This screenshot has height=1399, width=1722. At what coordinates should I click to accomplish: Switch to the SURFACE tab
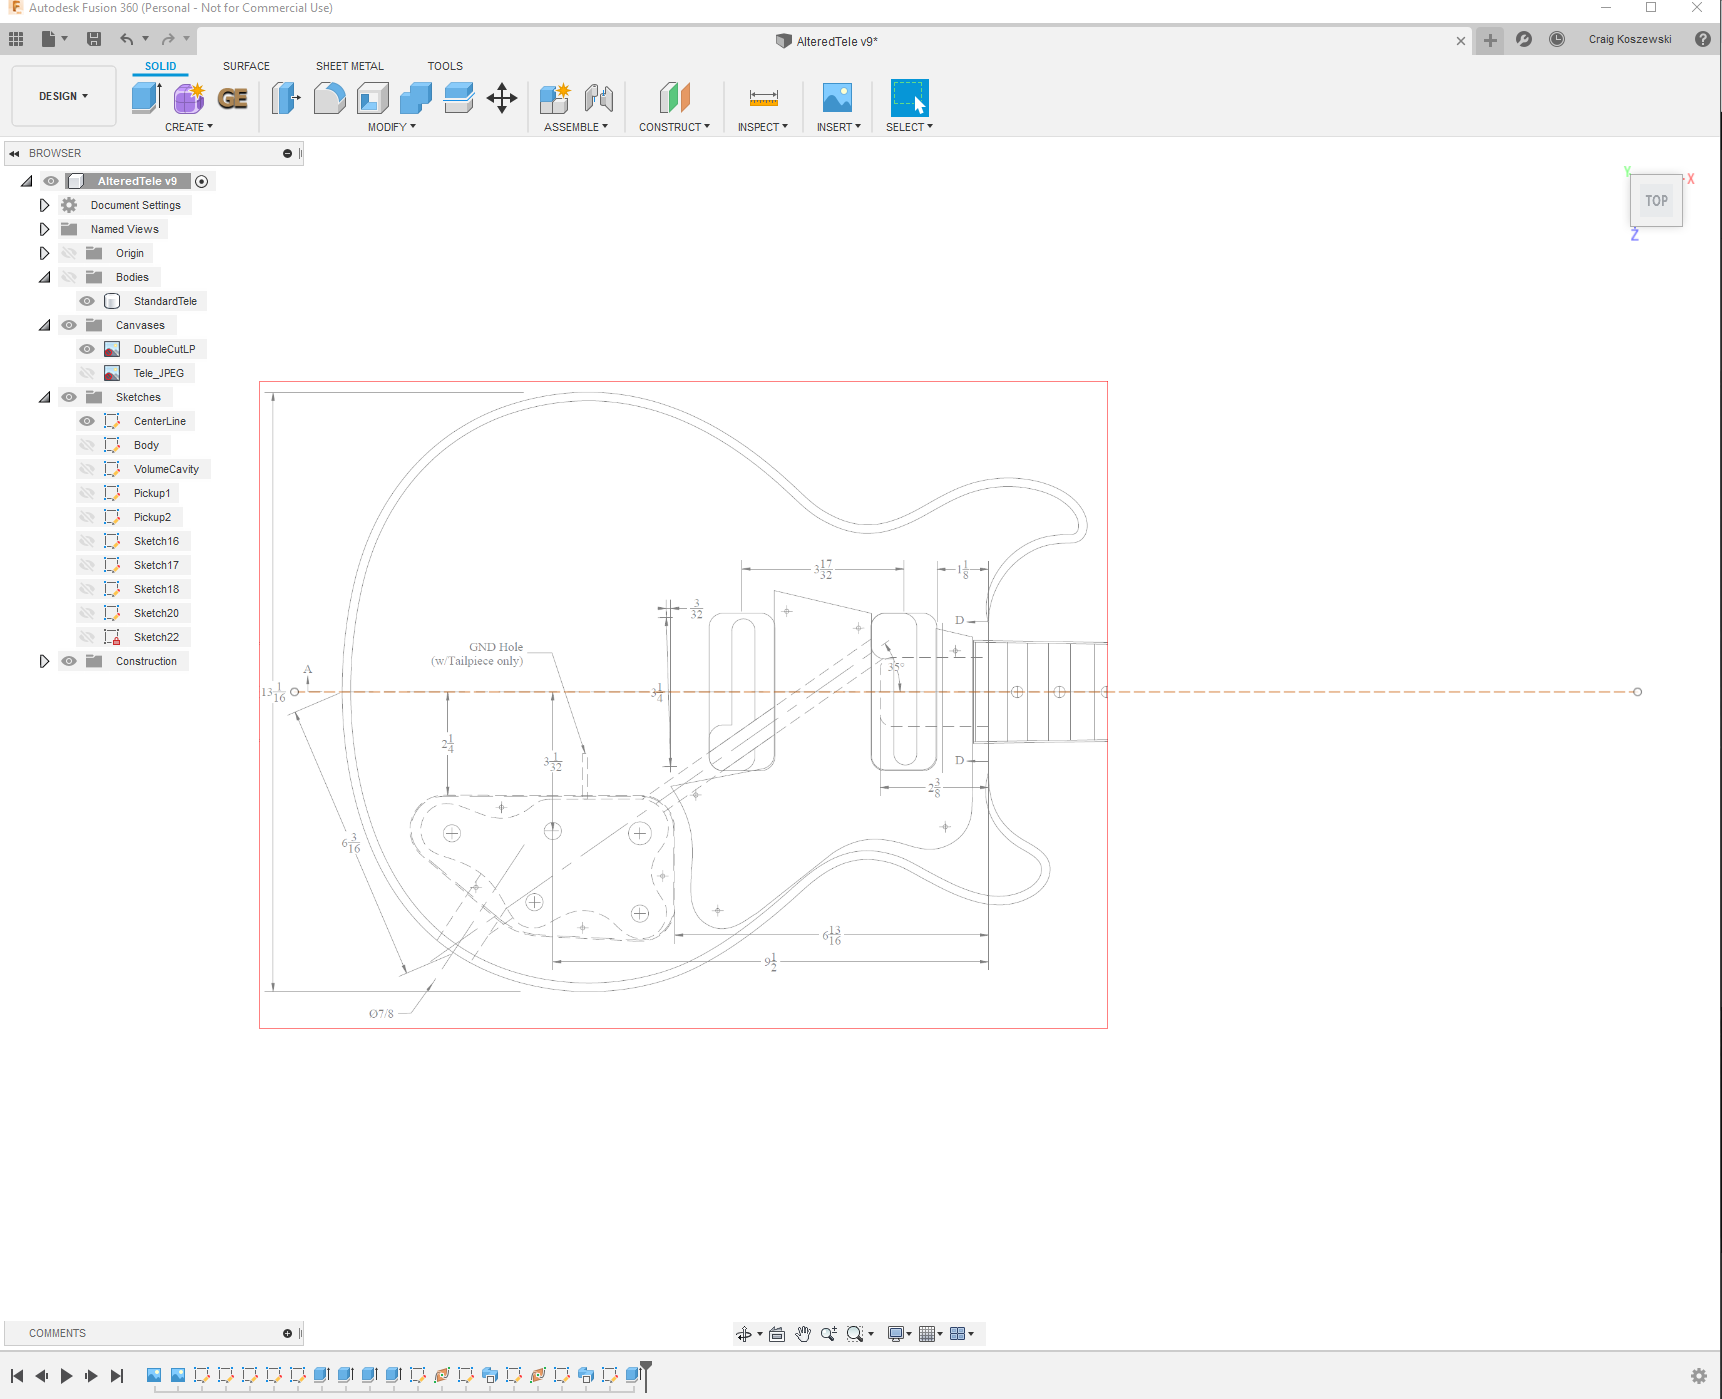246,66
